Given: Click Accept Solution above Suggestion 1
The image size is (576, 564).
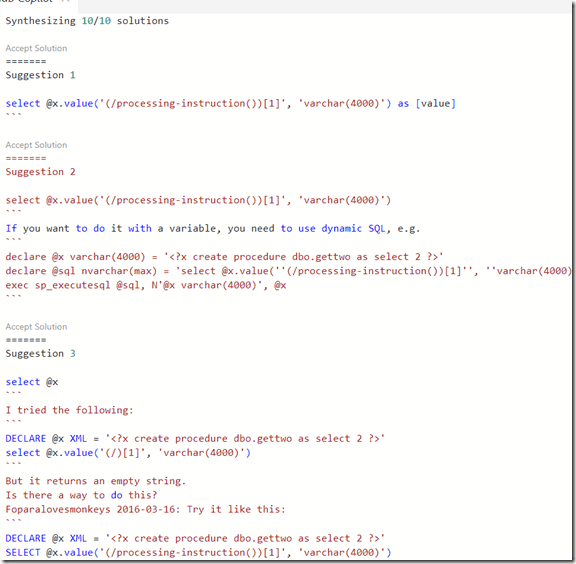Looking at the screenshot, I should pos(36,49).
